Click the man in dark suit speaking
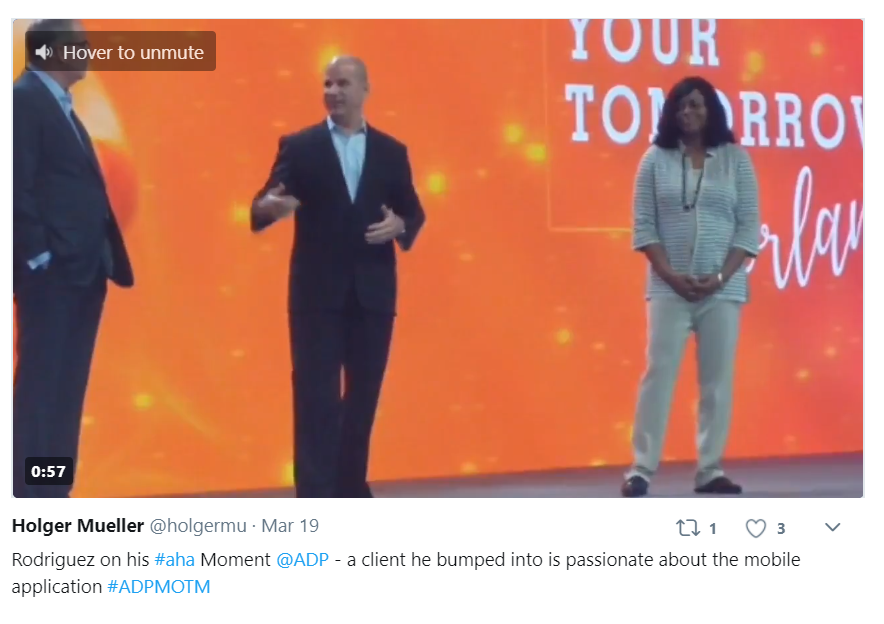Screen dimensions: 884x624 pyautogui.click(x=338, y=276)
